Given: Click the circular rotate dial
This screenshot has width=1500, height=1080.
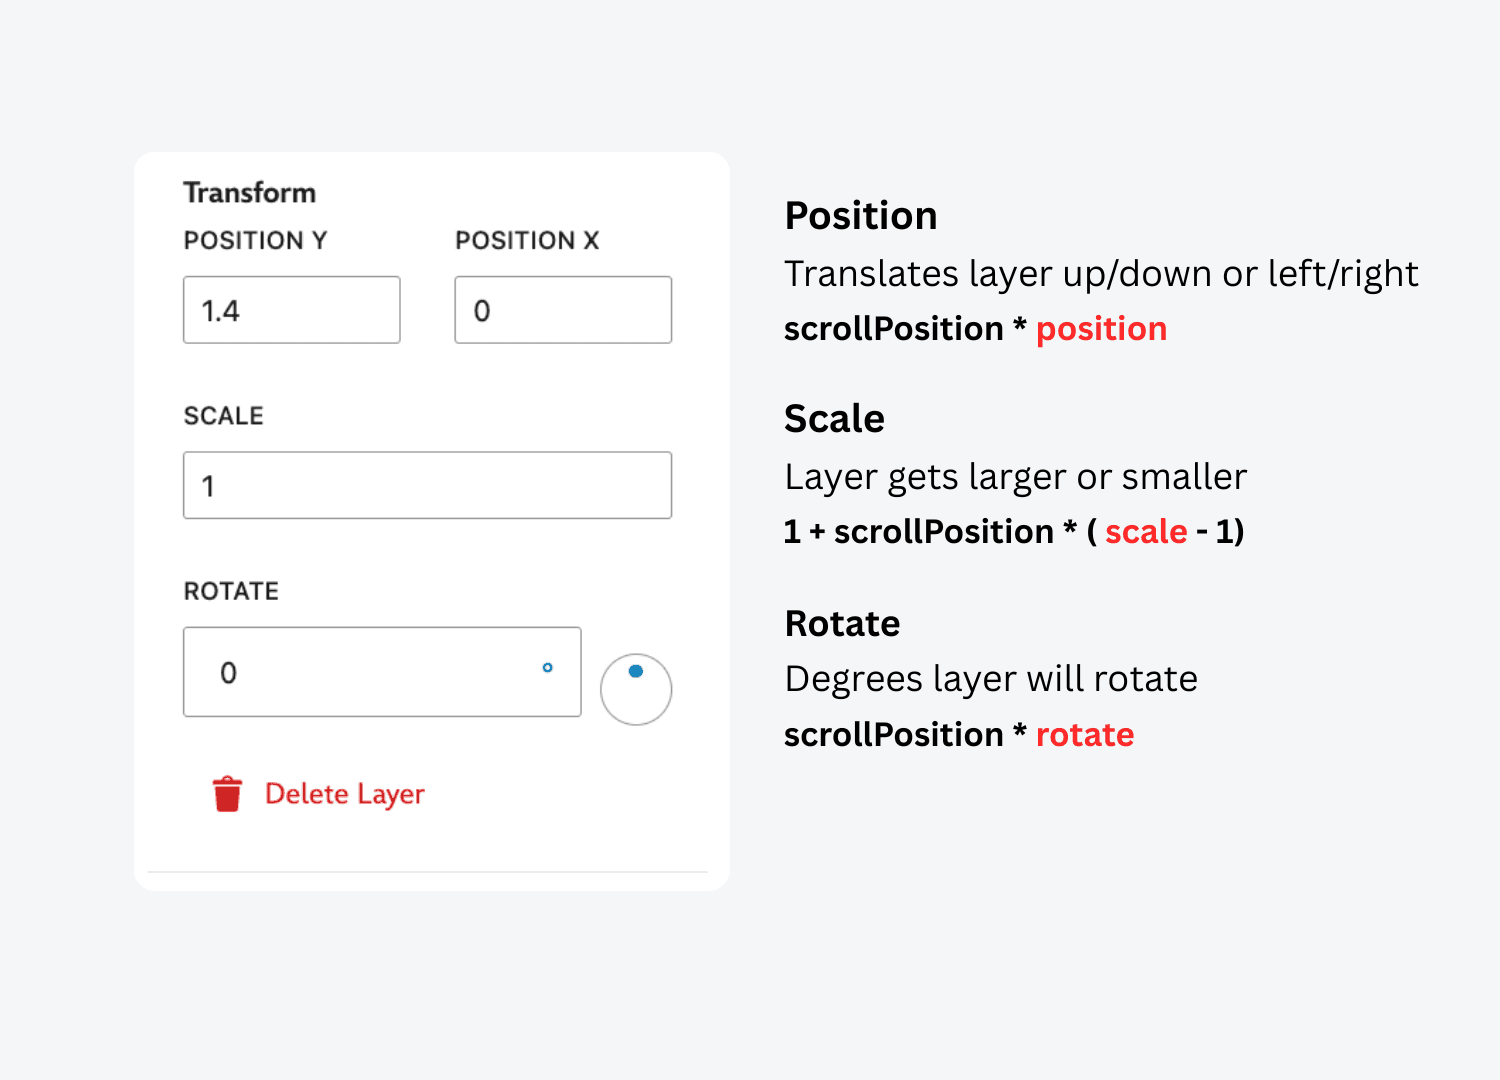Looking at the screenshot, I should [636, 690].
